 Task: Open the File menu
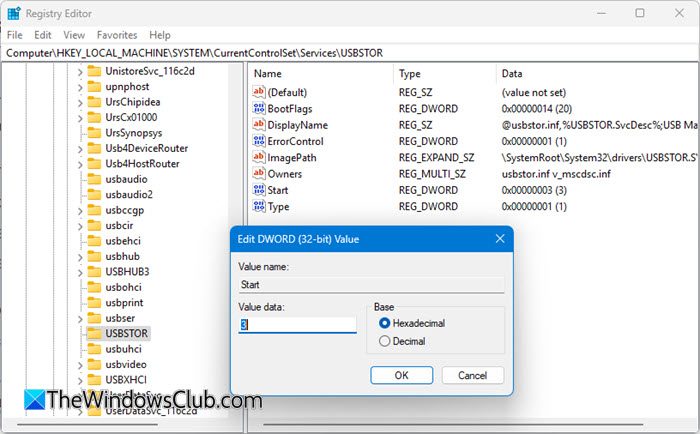[15, 35]
